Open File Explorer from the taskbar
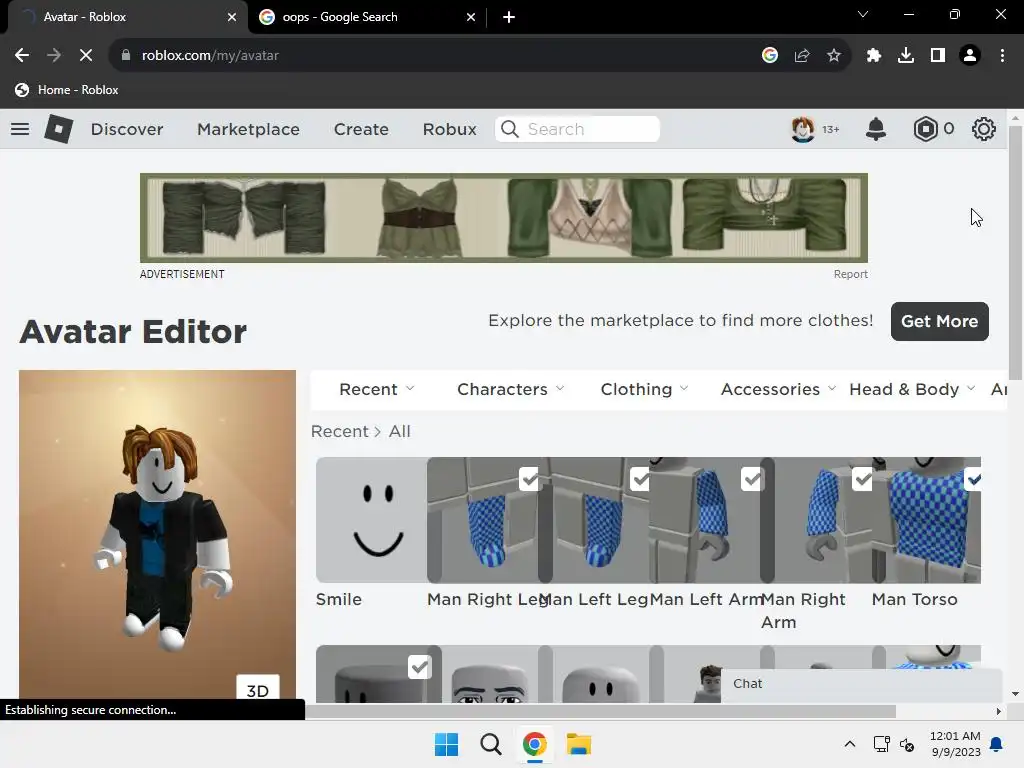Screen dimensions: 1024x768 pos(579,744)
